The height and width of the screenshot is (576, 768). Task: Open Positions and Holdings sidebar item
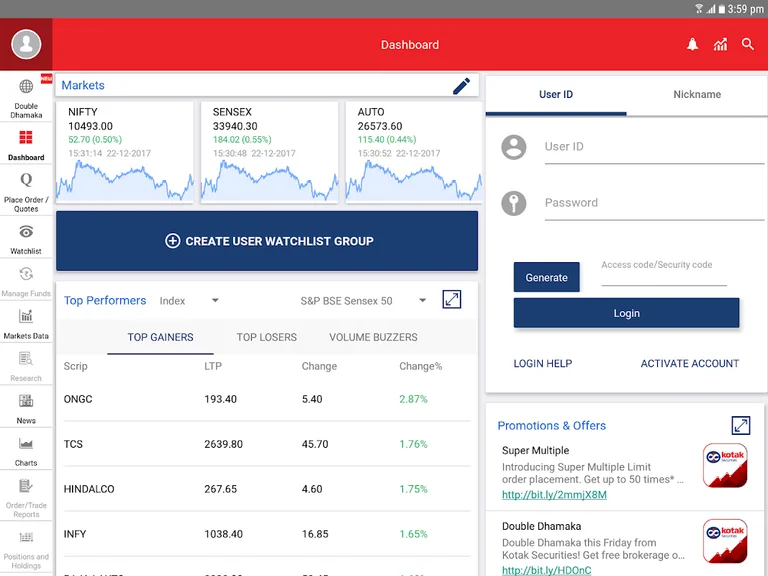[26, 549]
